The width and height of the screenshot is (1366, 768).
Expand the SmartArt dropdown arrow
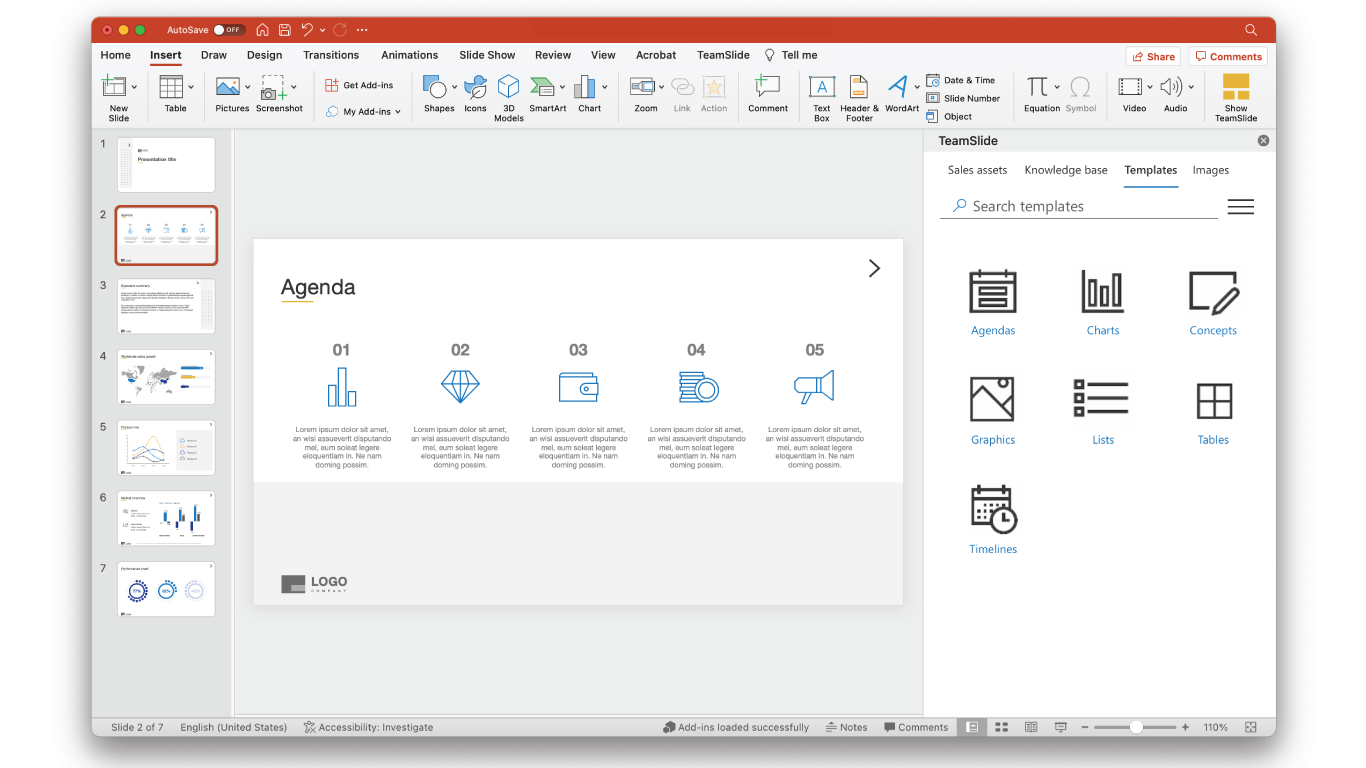562,87
